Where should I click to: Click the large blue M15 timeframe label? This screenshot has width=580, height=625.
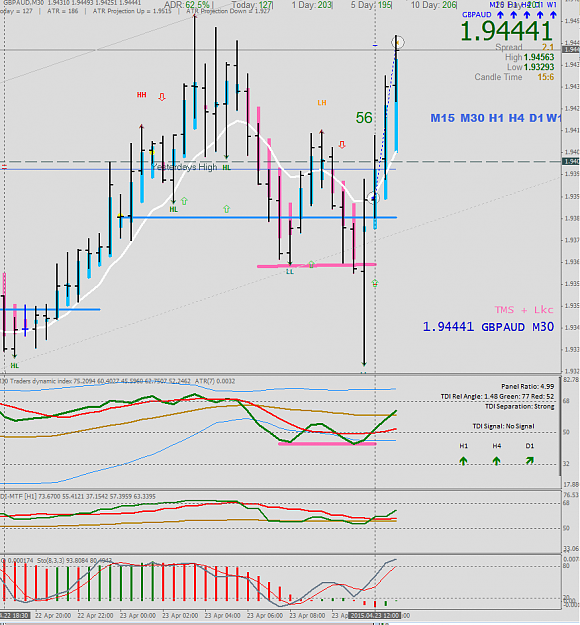point(442,118)
